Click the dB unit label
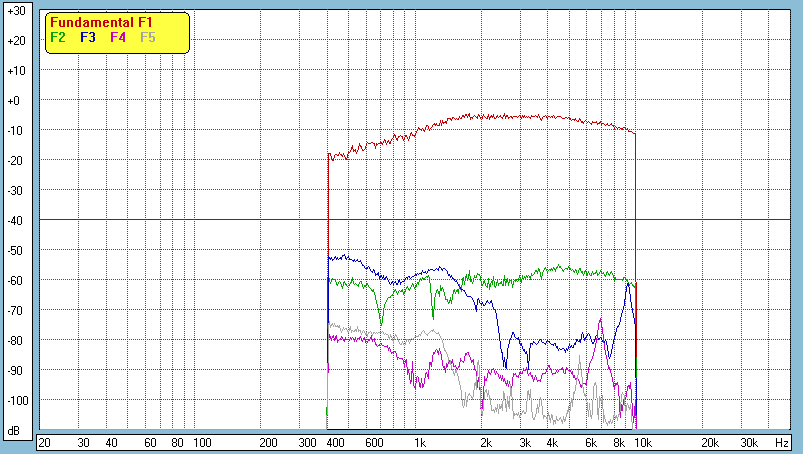 click(x=14, y=431)
